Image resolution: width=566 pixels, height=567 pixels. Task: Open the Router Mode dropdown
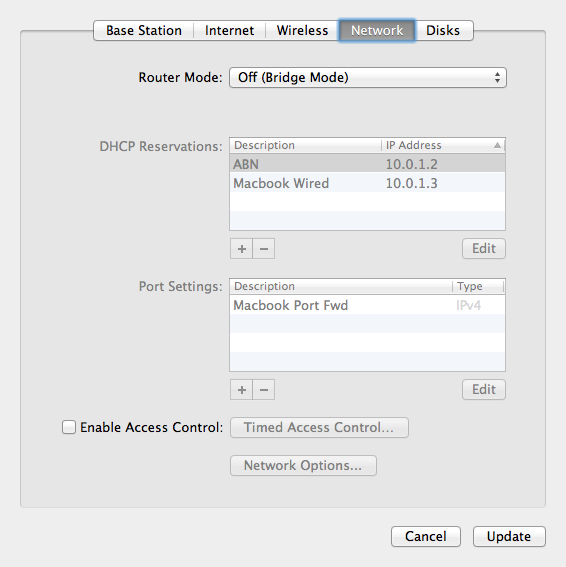point(368,77)
